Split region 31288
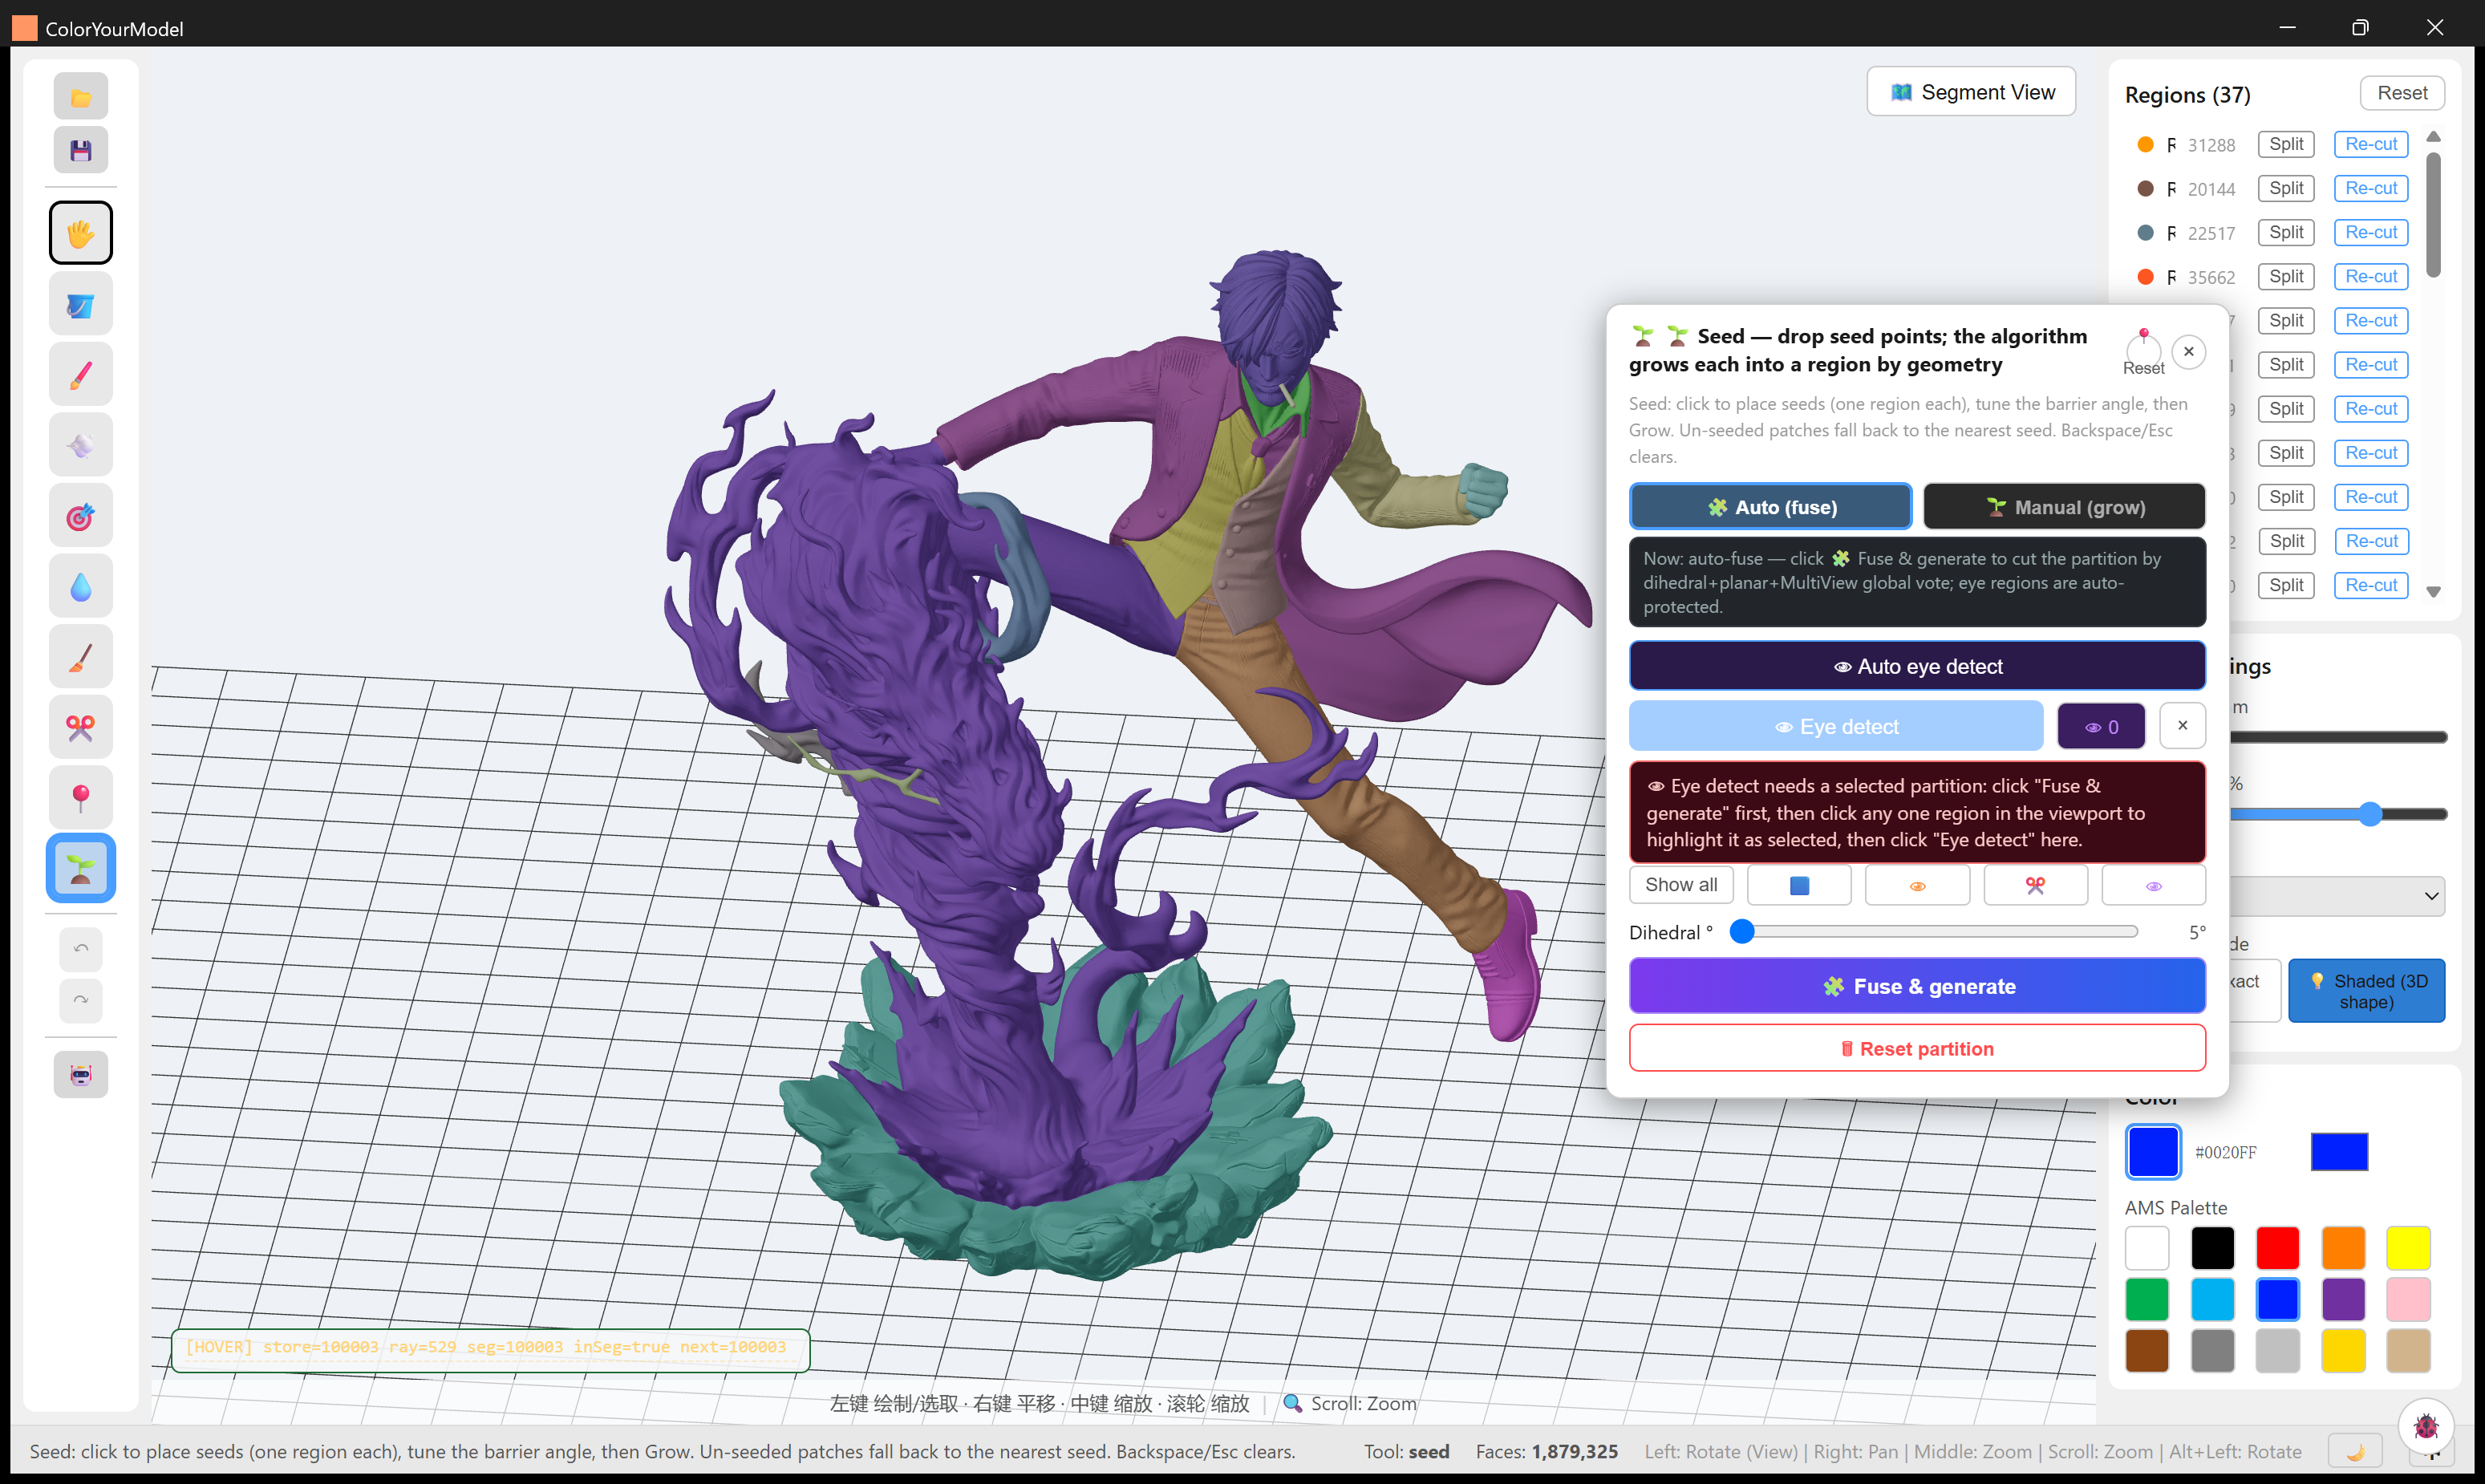This screenshot has height=1484, width=2485. tap(2286, 144)
